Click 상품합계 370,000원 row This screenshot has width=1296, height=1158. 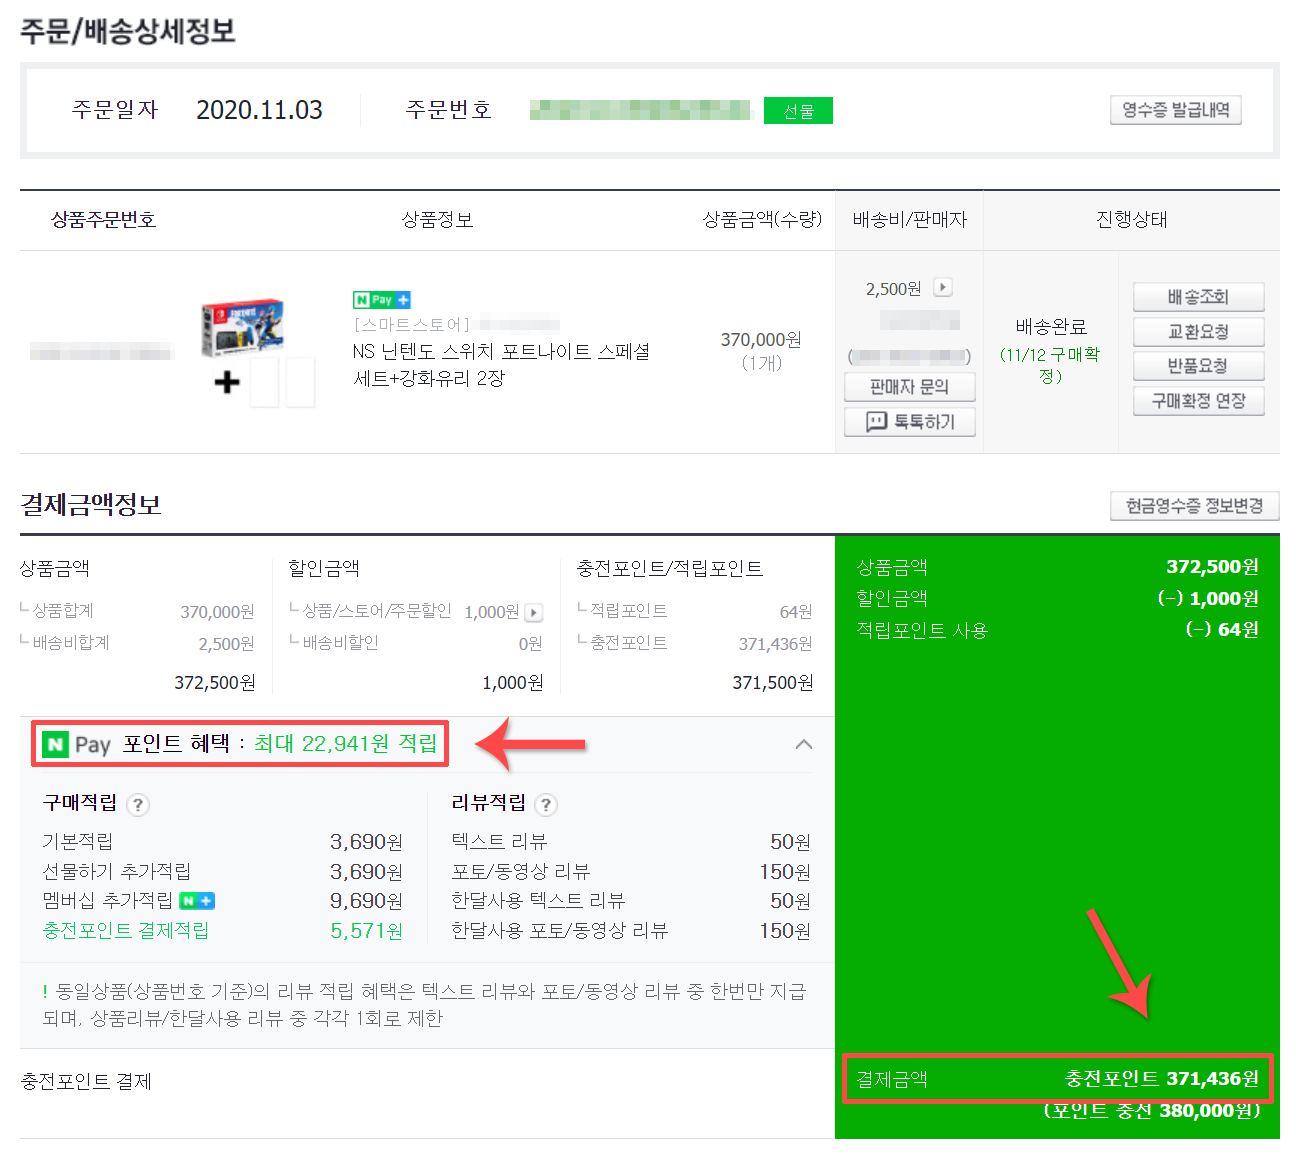click(137, 611)
